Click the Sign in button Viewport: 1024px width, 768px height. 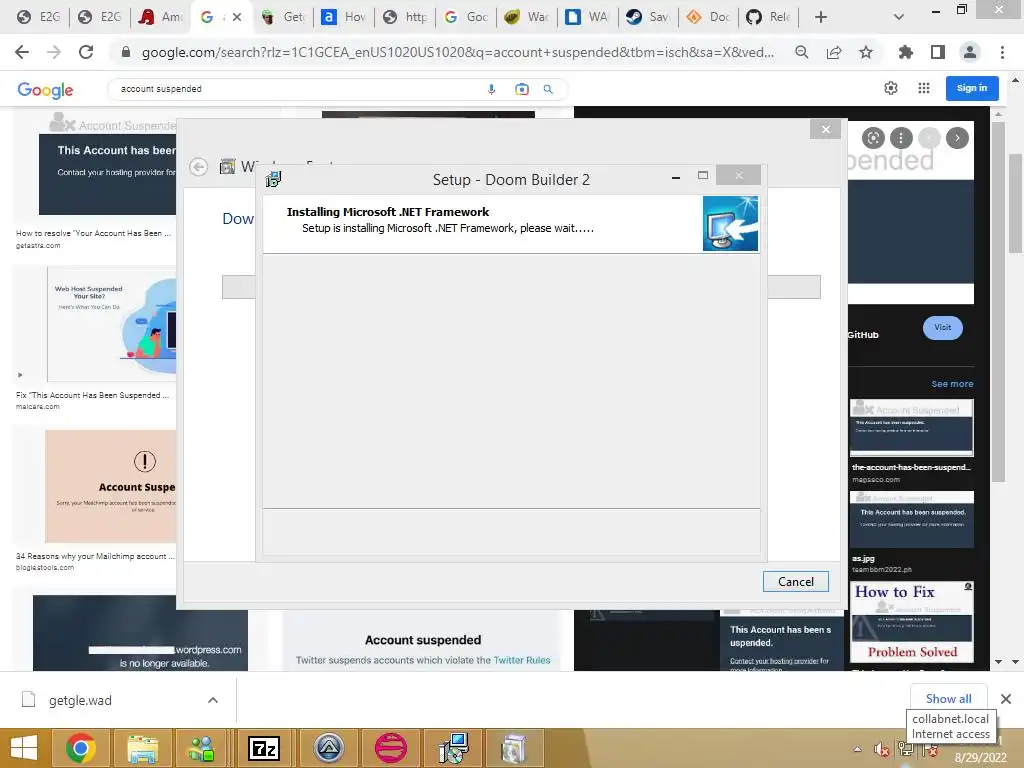tap(972, 88)
